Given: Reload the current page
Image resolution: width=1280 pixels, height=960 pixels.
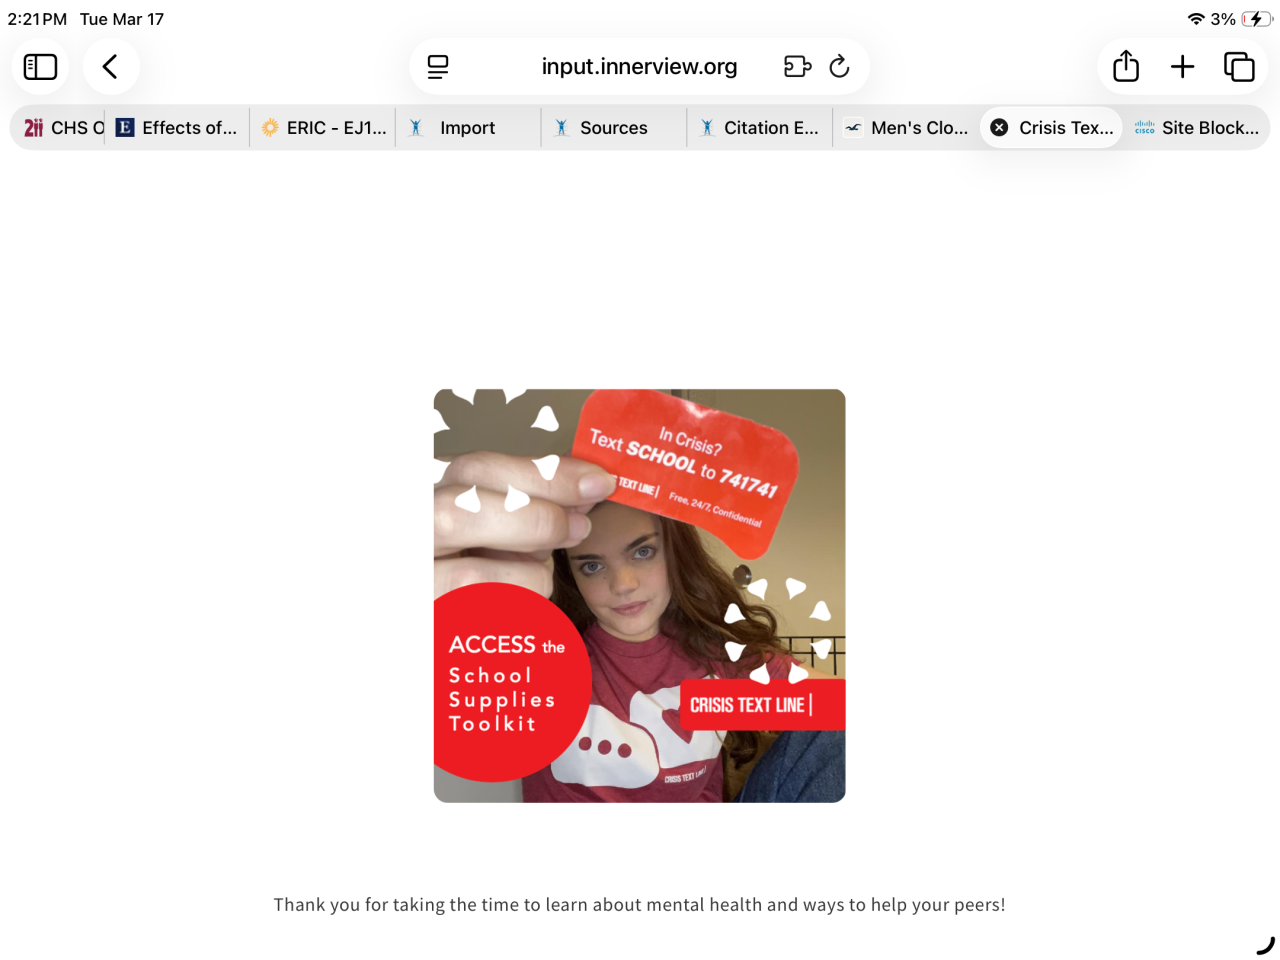Looking at the screenshot, I should point(840,67).
